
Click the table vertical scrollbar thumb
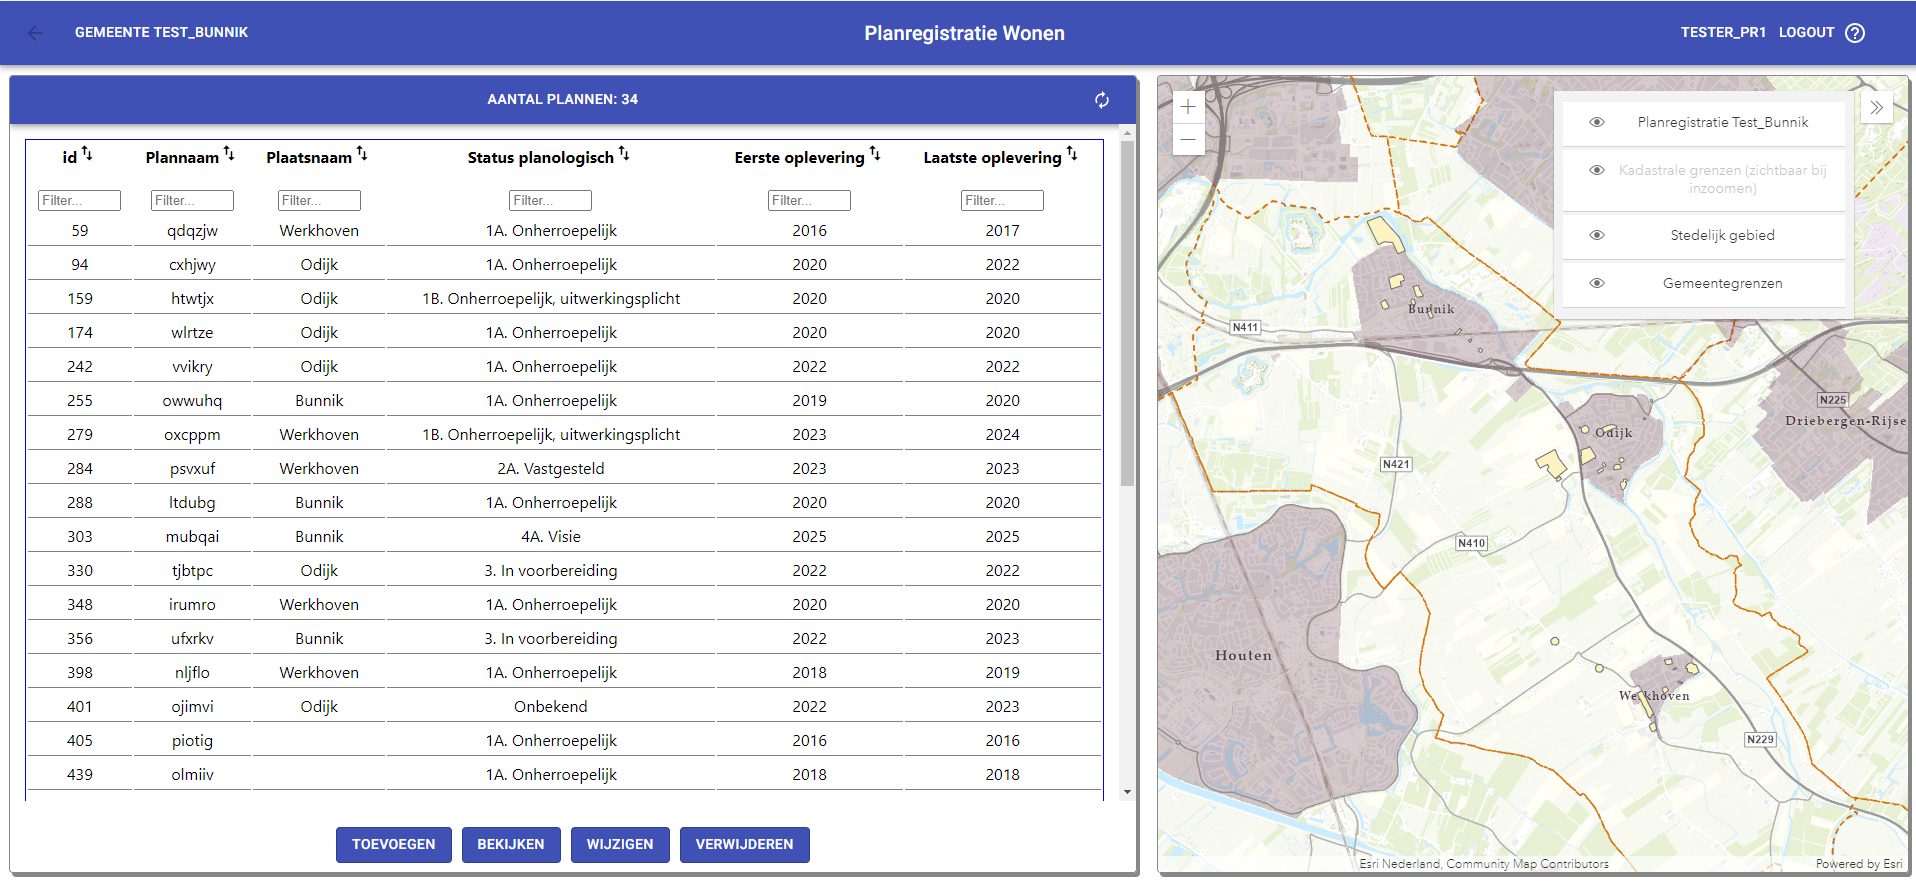(x=1127, y=310)
